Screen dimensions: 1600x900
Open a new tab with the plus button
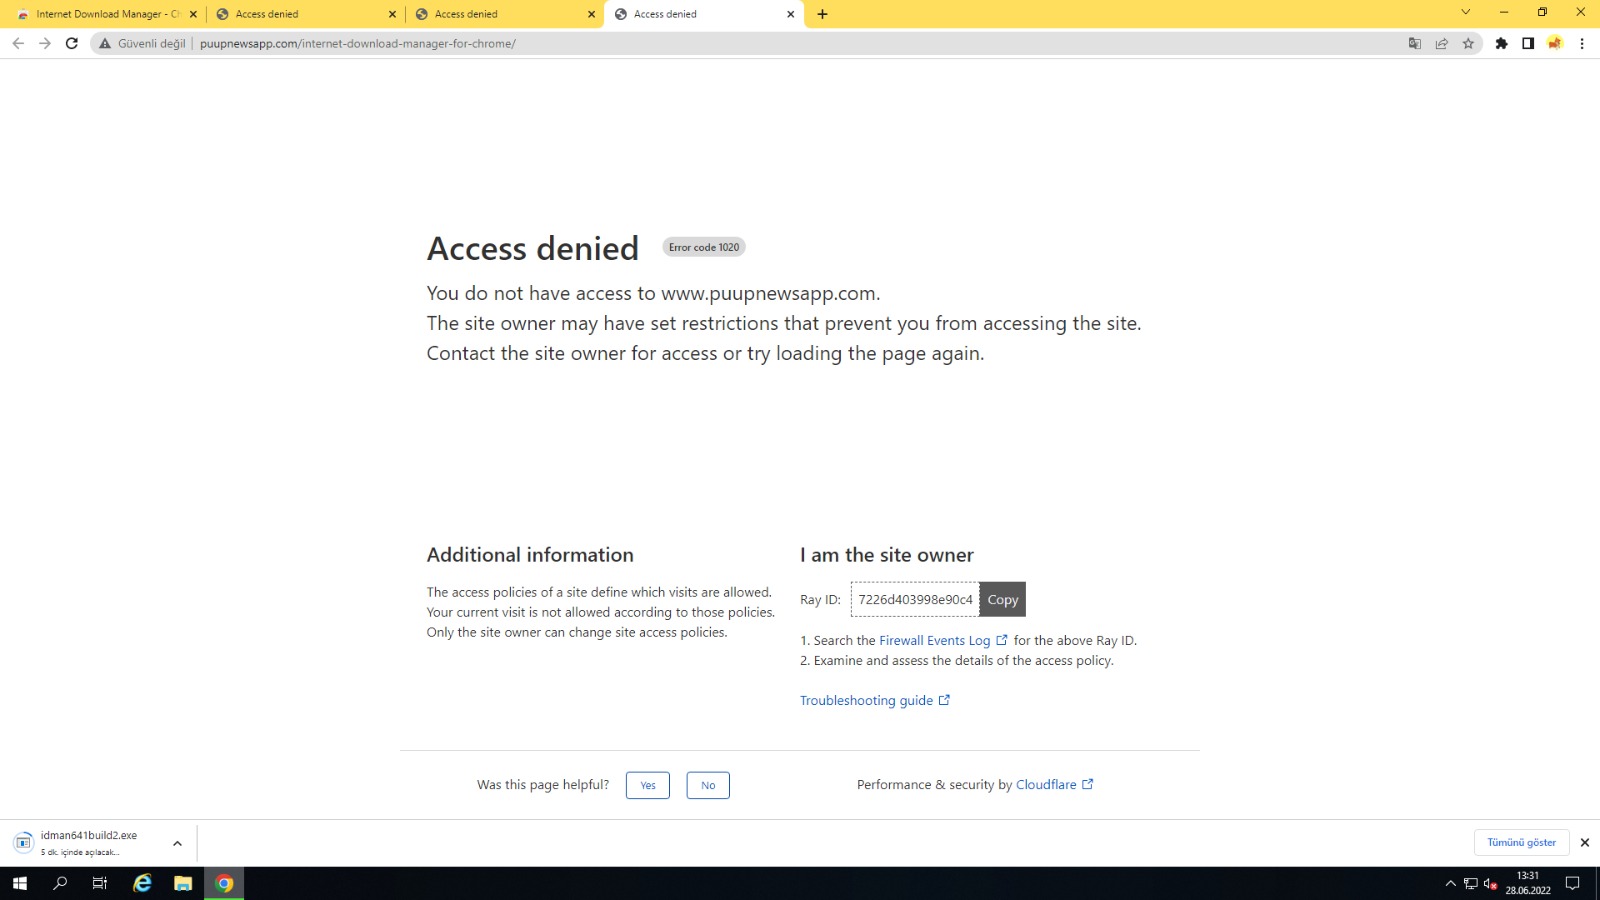click(x=822, y=14)
